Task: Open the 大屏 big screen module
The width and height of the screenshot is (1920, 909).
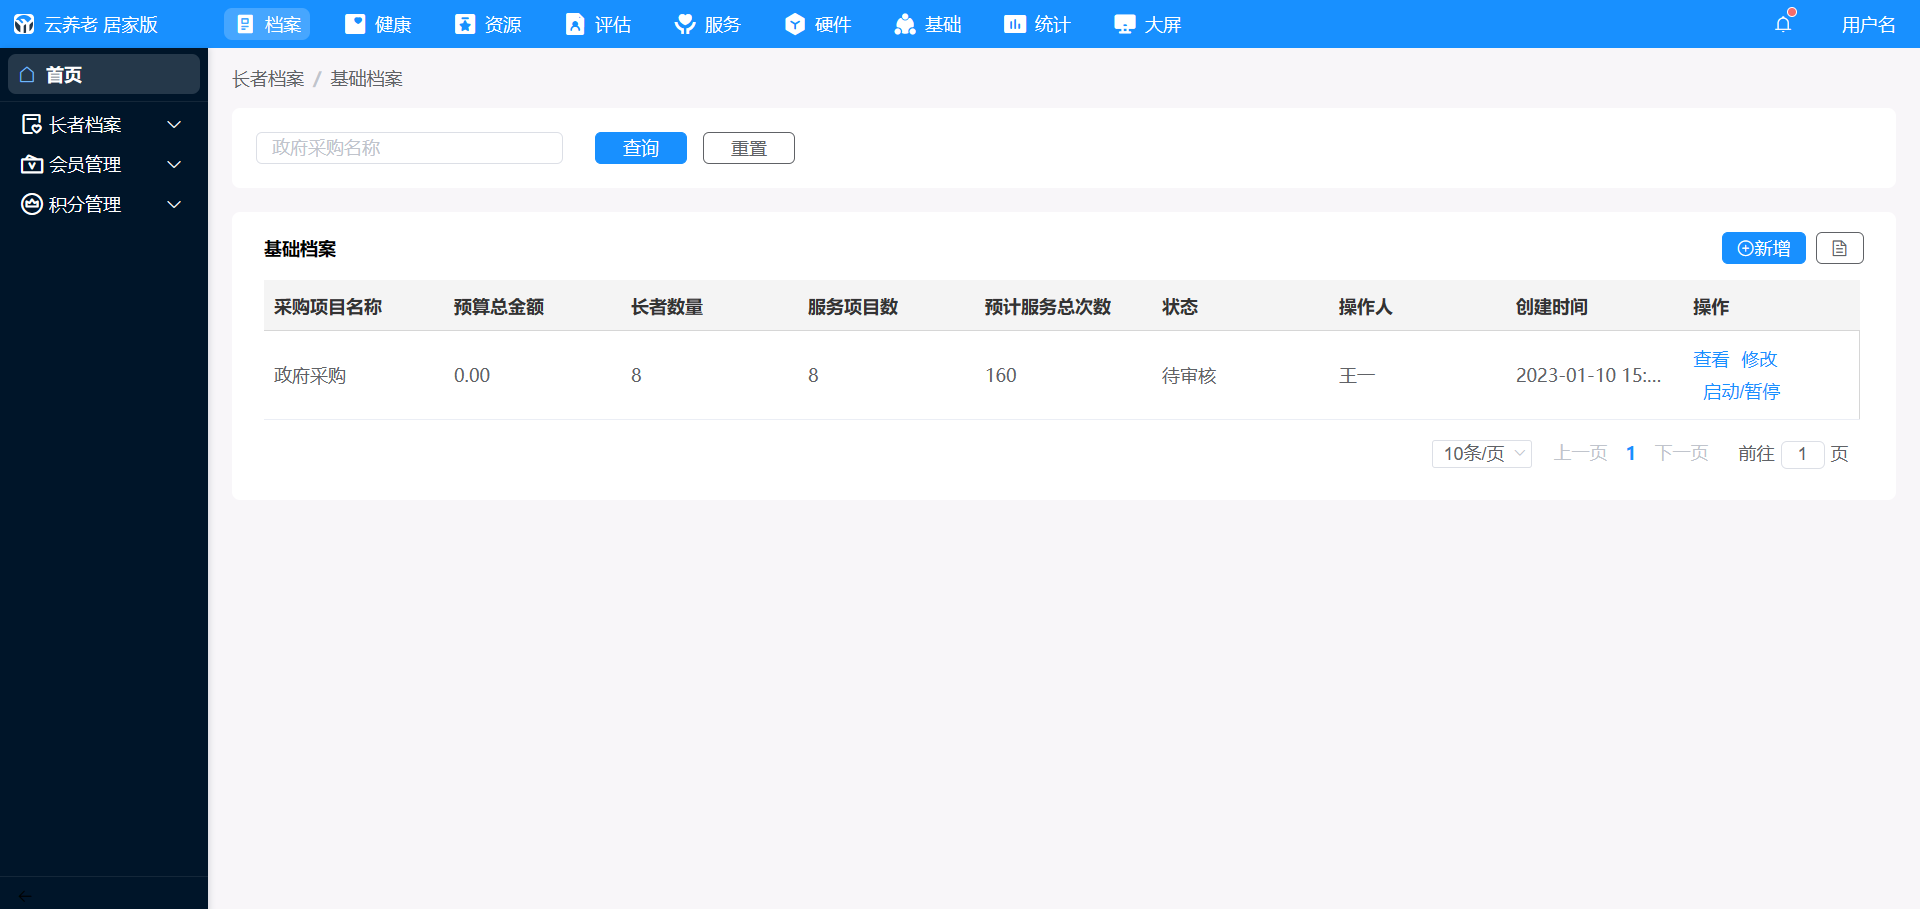Action: coord(1148,24)
